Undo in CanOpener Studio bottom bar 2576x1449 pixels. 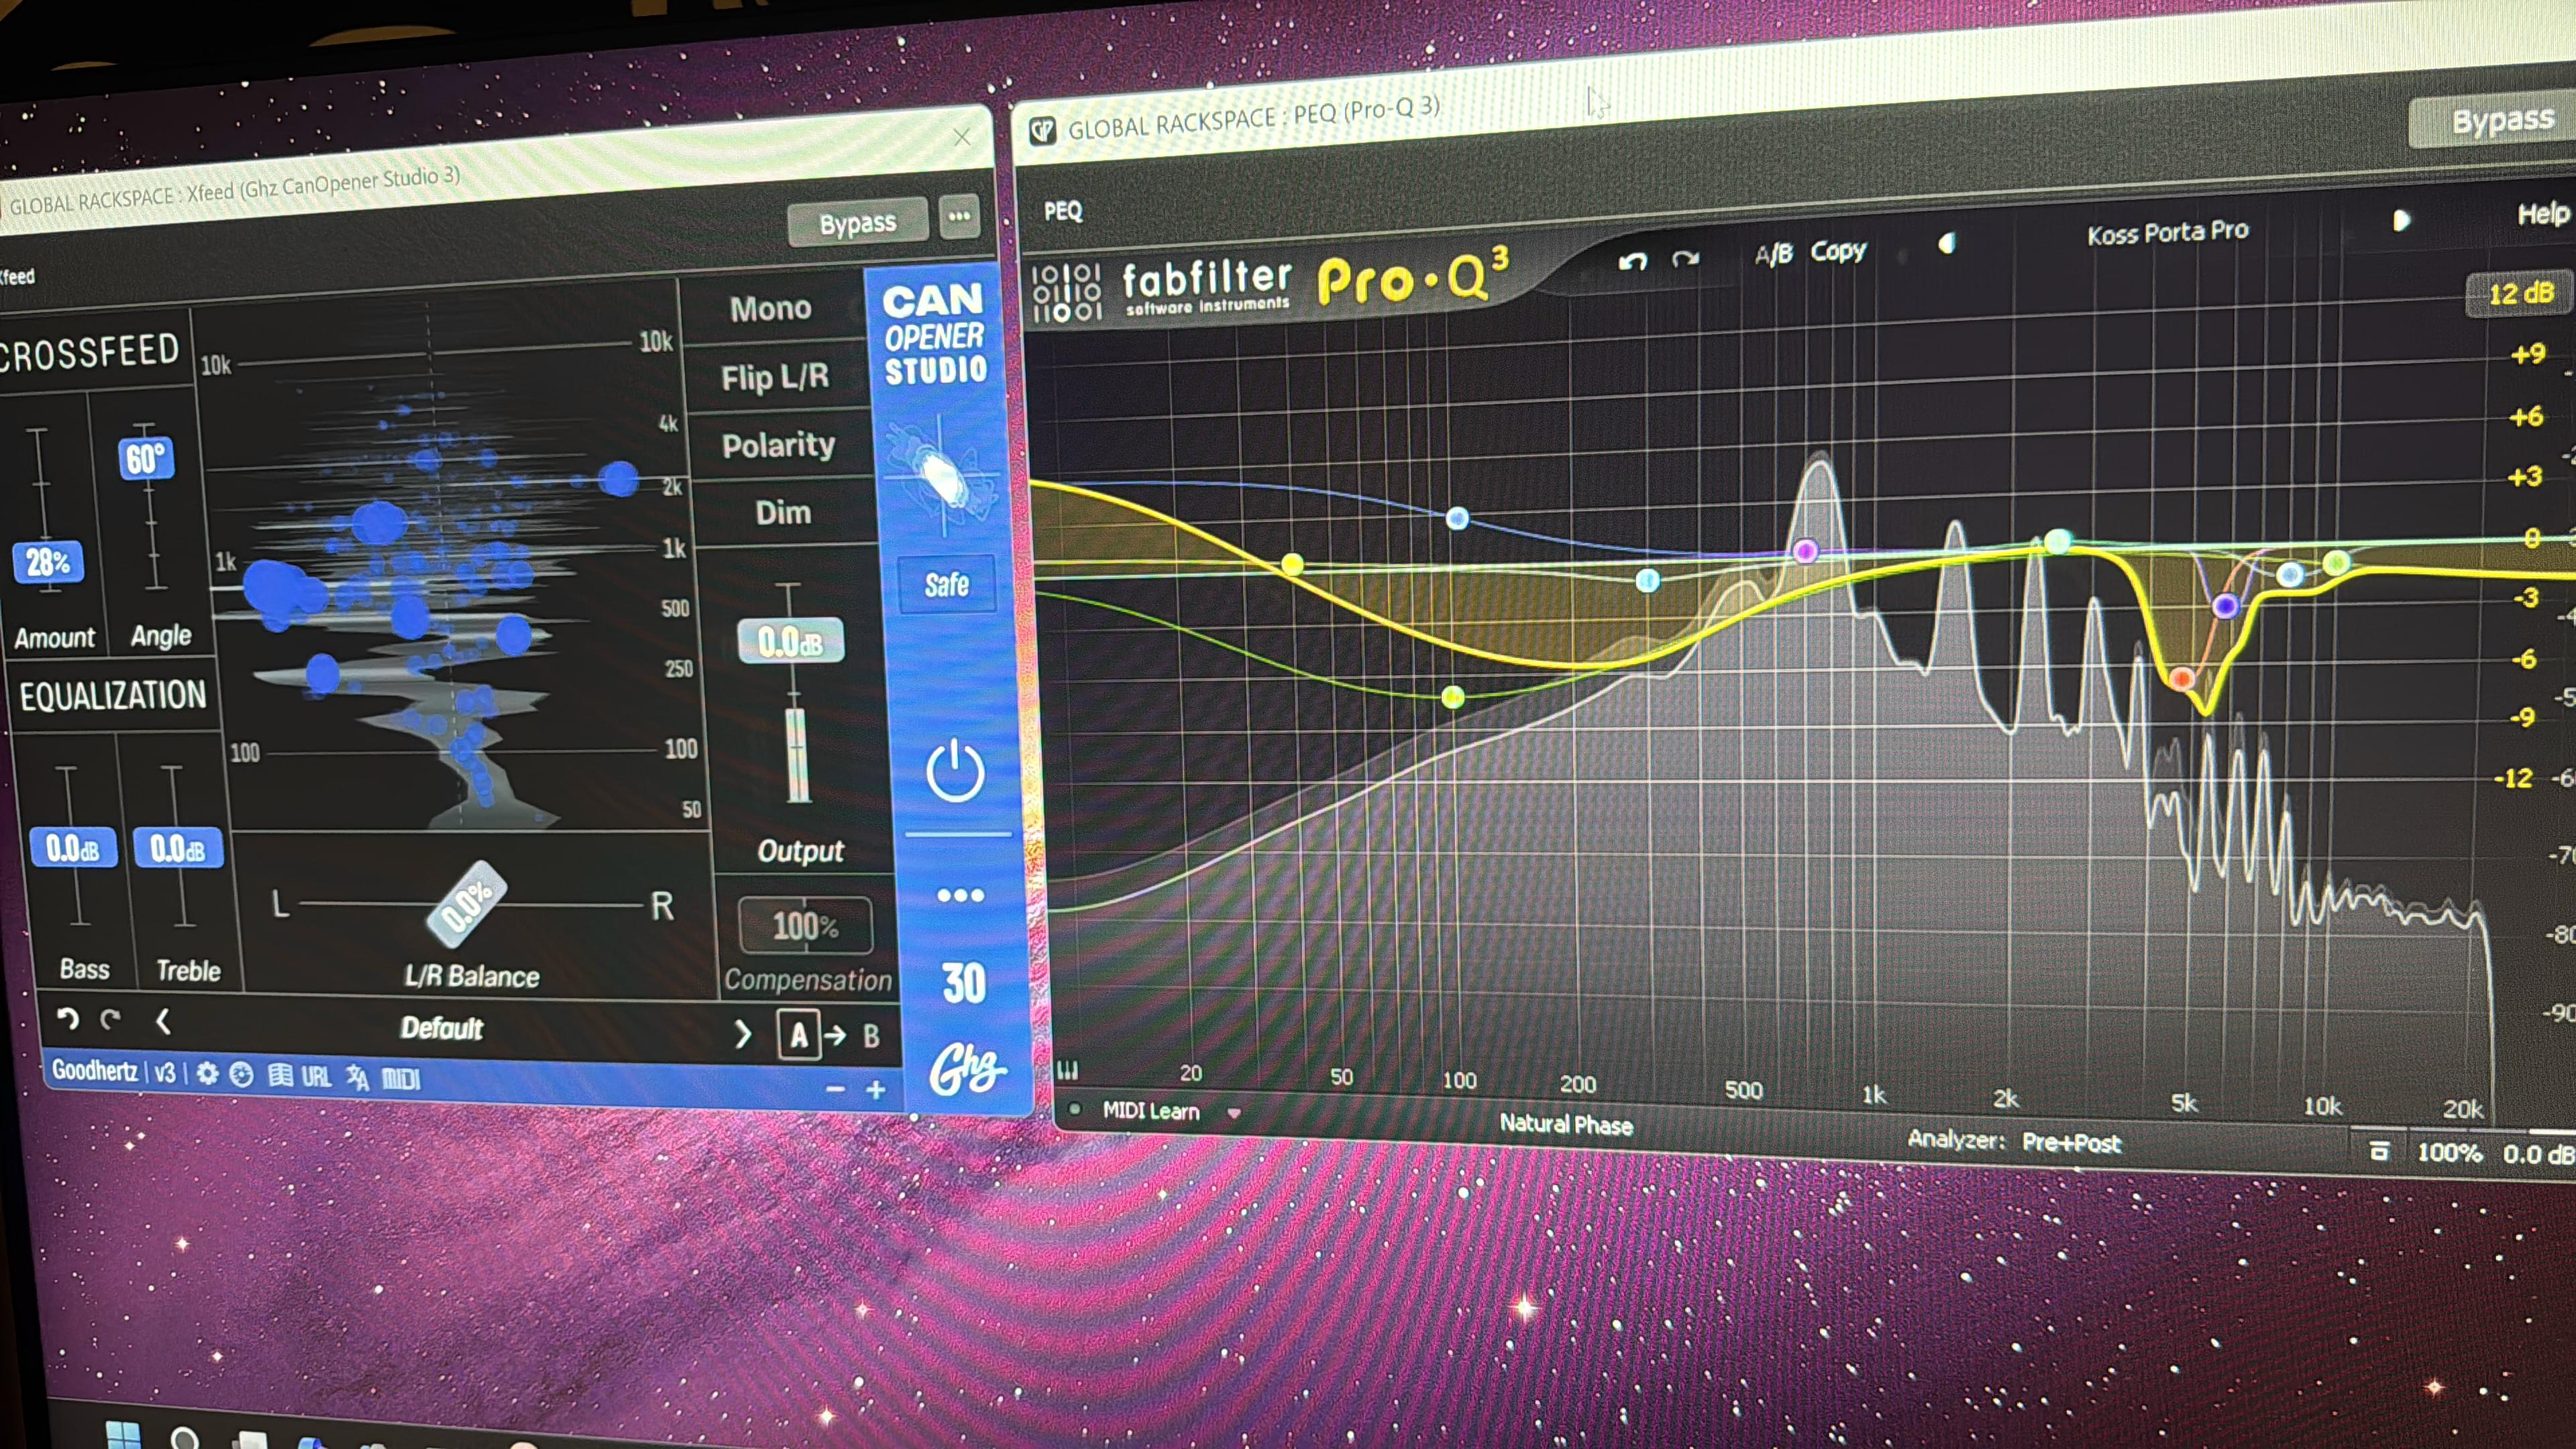point(67,1018)
